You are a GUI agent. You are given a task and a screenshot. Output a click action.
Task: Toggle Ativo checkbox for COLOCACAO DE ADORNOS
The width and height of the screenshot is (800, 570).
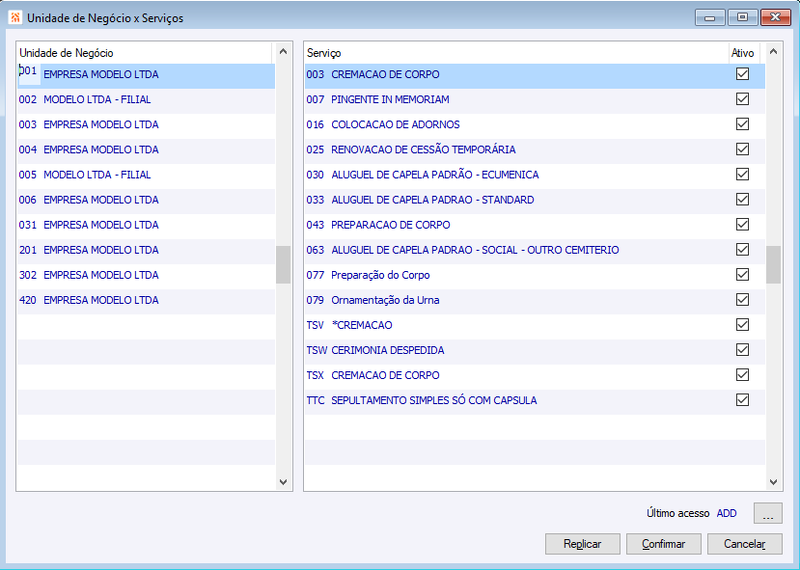[742, 124]
